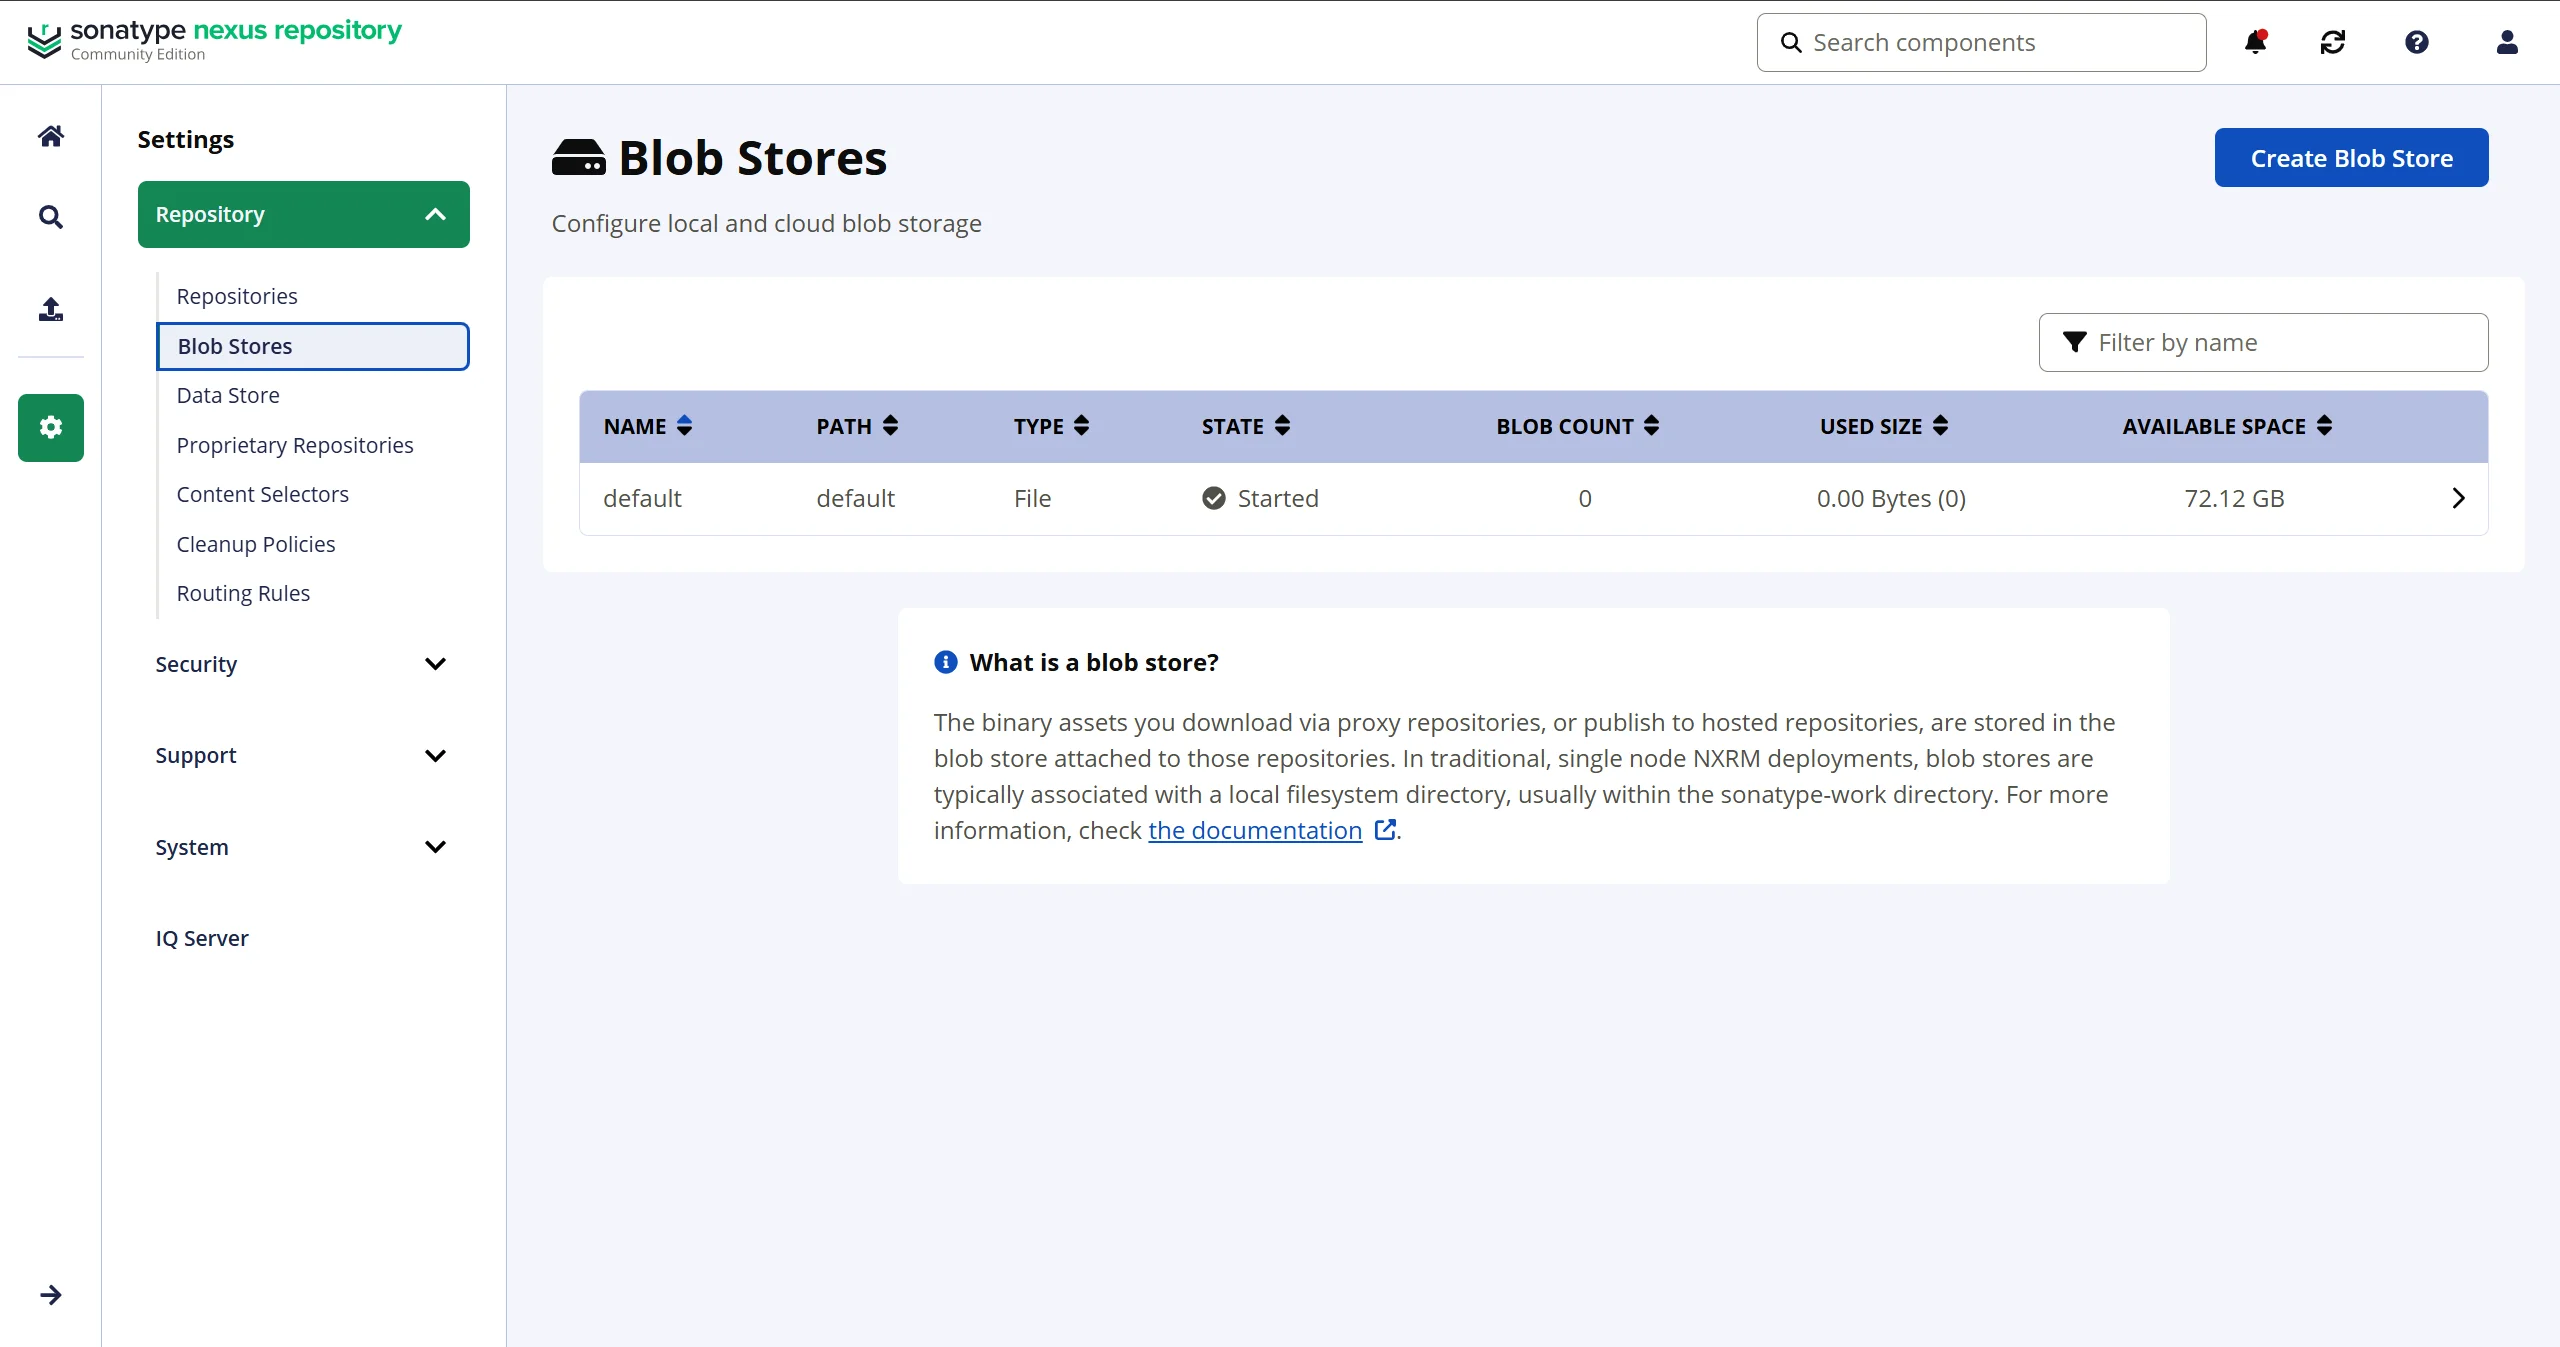This screenshot has height=1347, width=2560.
Task: Click the Sonatype Nexus Repository logo
Action: pos(214,41)
